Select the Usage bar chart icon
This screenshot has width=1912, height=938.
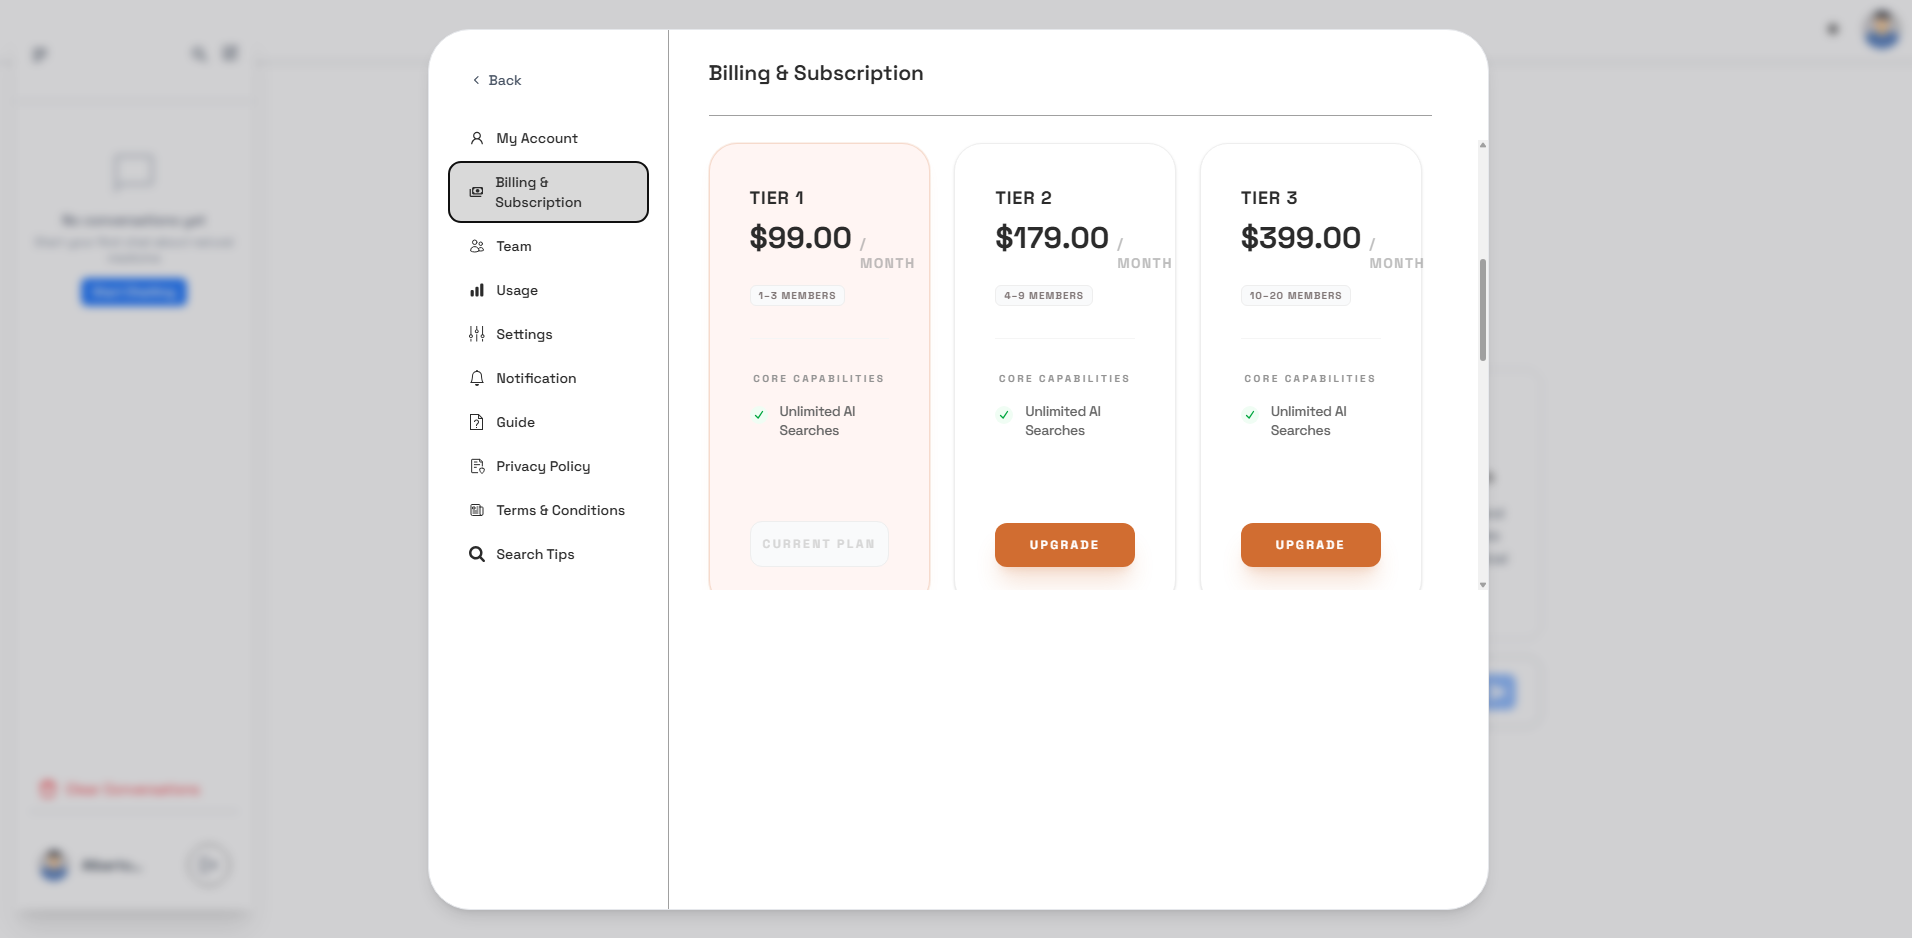pyautogui.click(x=477, y=290)
